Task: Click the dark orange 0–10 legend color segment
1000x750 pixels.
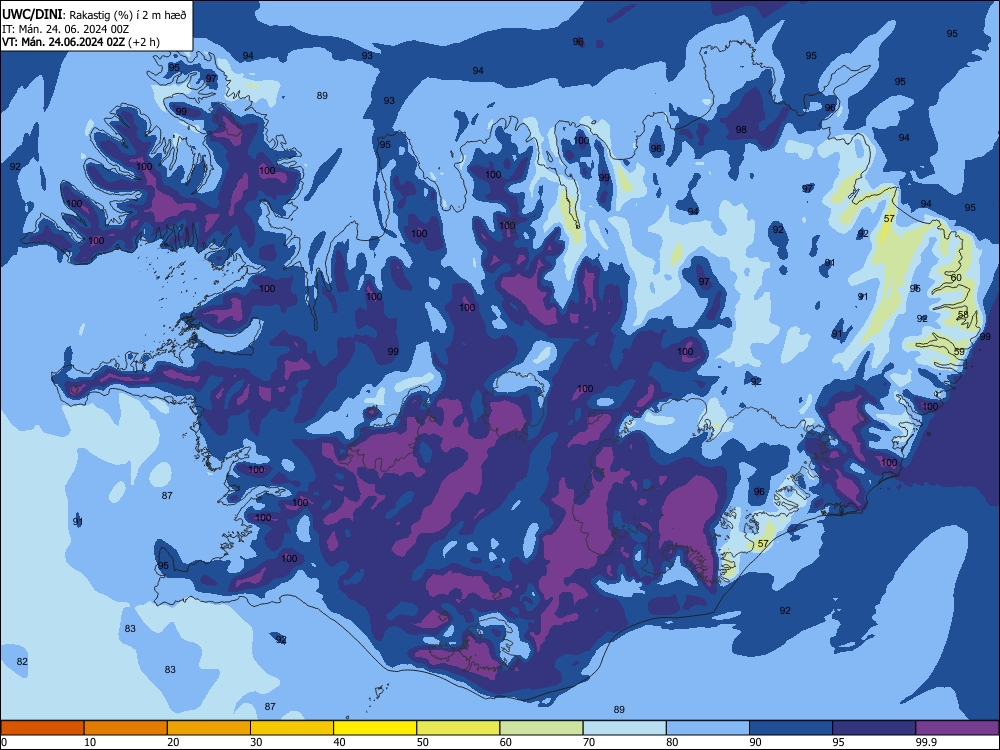Action: point(42,728)
